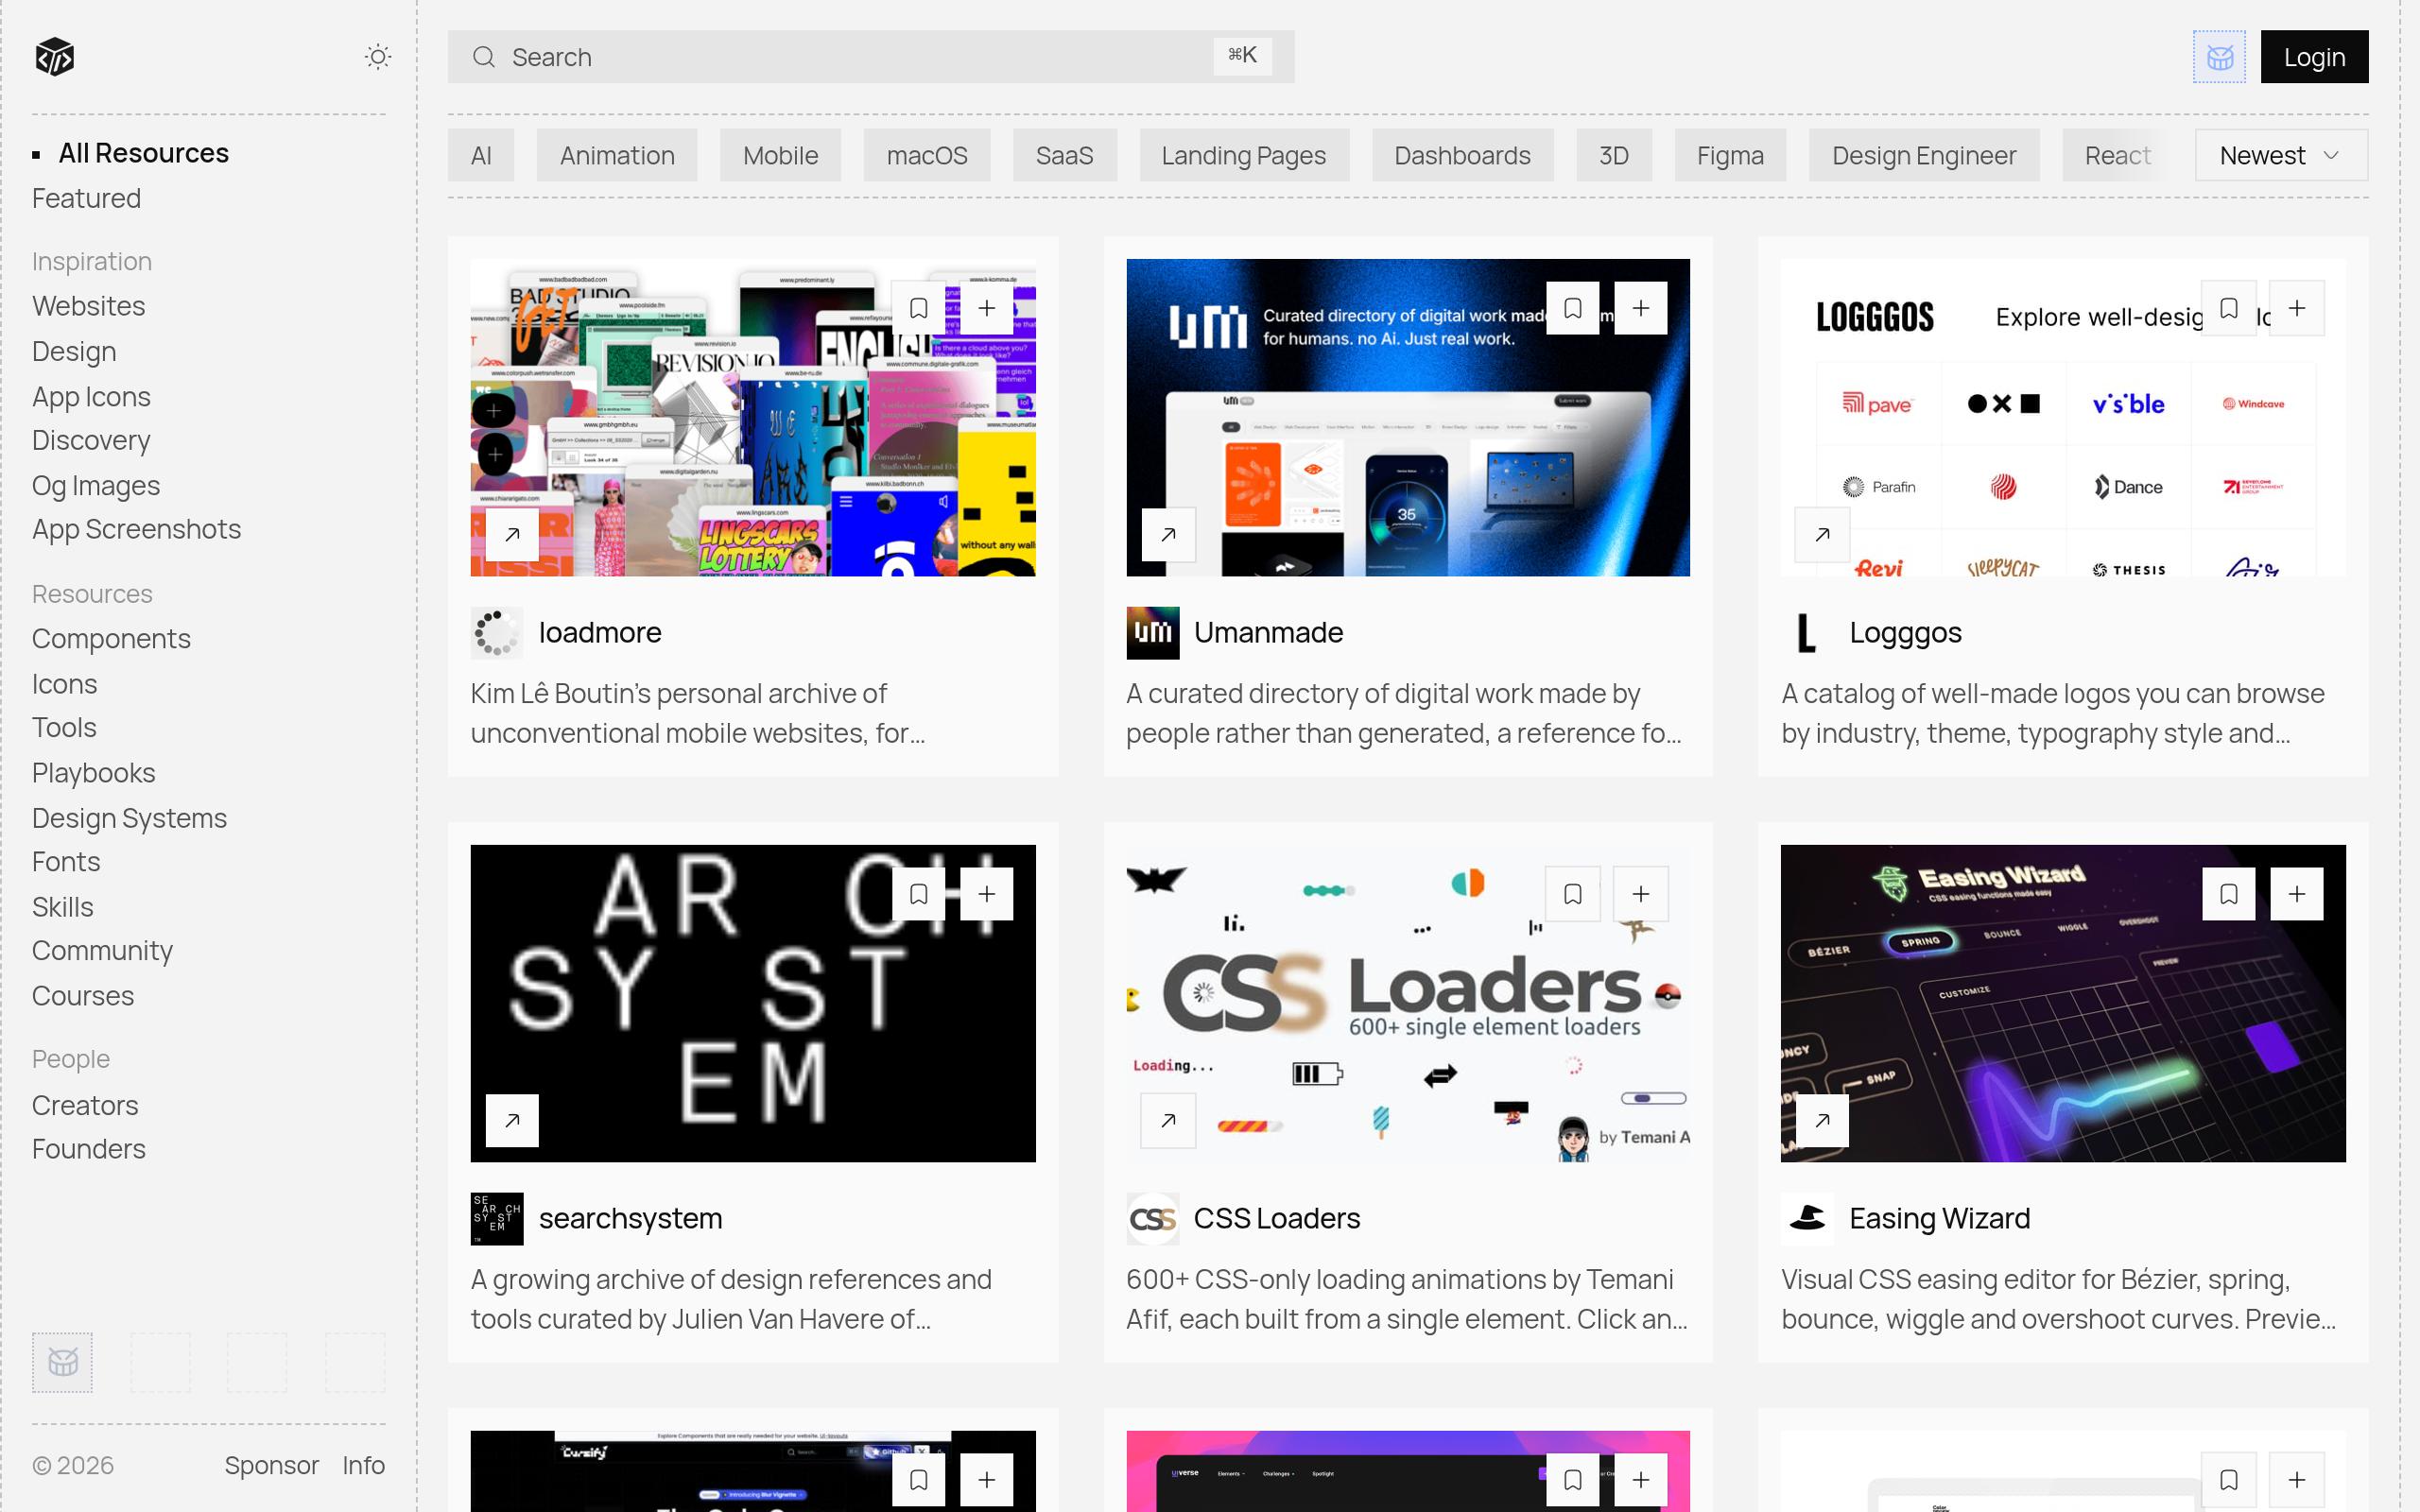
Task: Open the Newest sort dropdown
Action: [x=2281, y=155]
